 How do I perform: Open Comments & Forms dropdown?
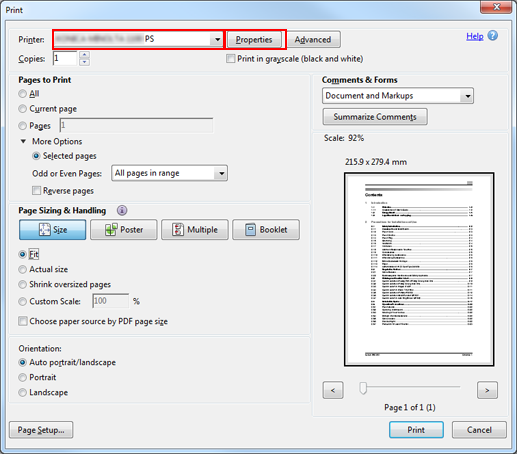398,96
